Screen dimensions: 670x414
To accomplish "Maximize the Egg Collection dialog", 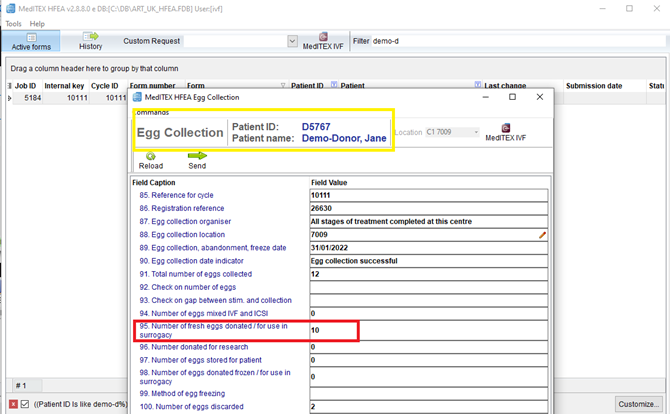I will click(512, 97).
